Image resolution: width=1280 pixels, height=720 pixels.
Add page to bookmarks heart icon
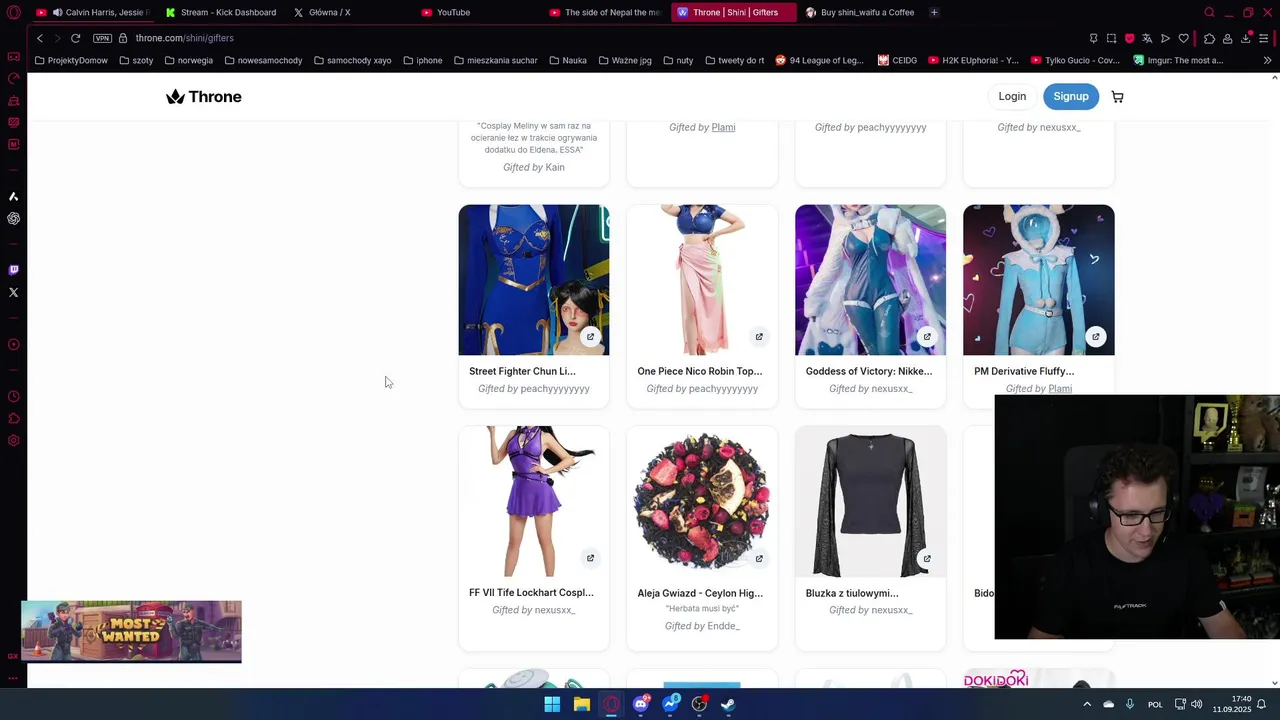coord(1184,38)
